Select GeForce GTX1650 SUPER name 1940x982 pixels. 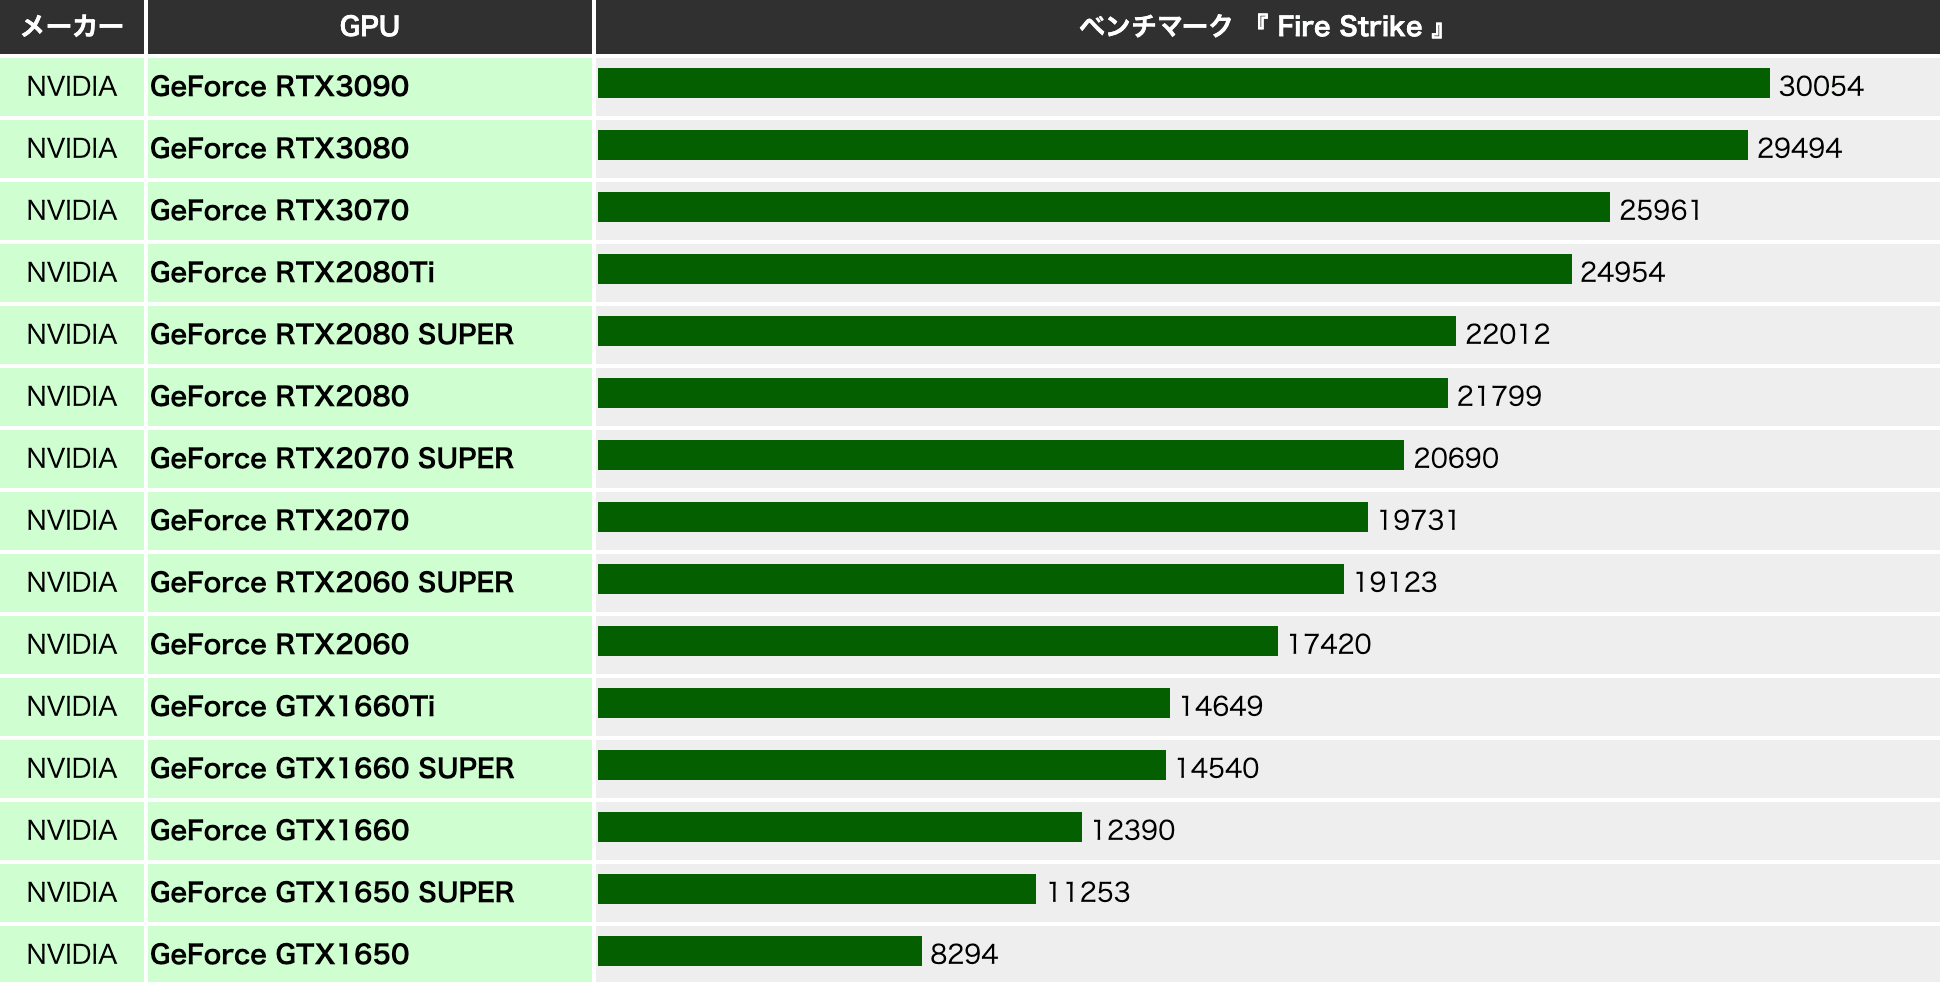[331, 893]
